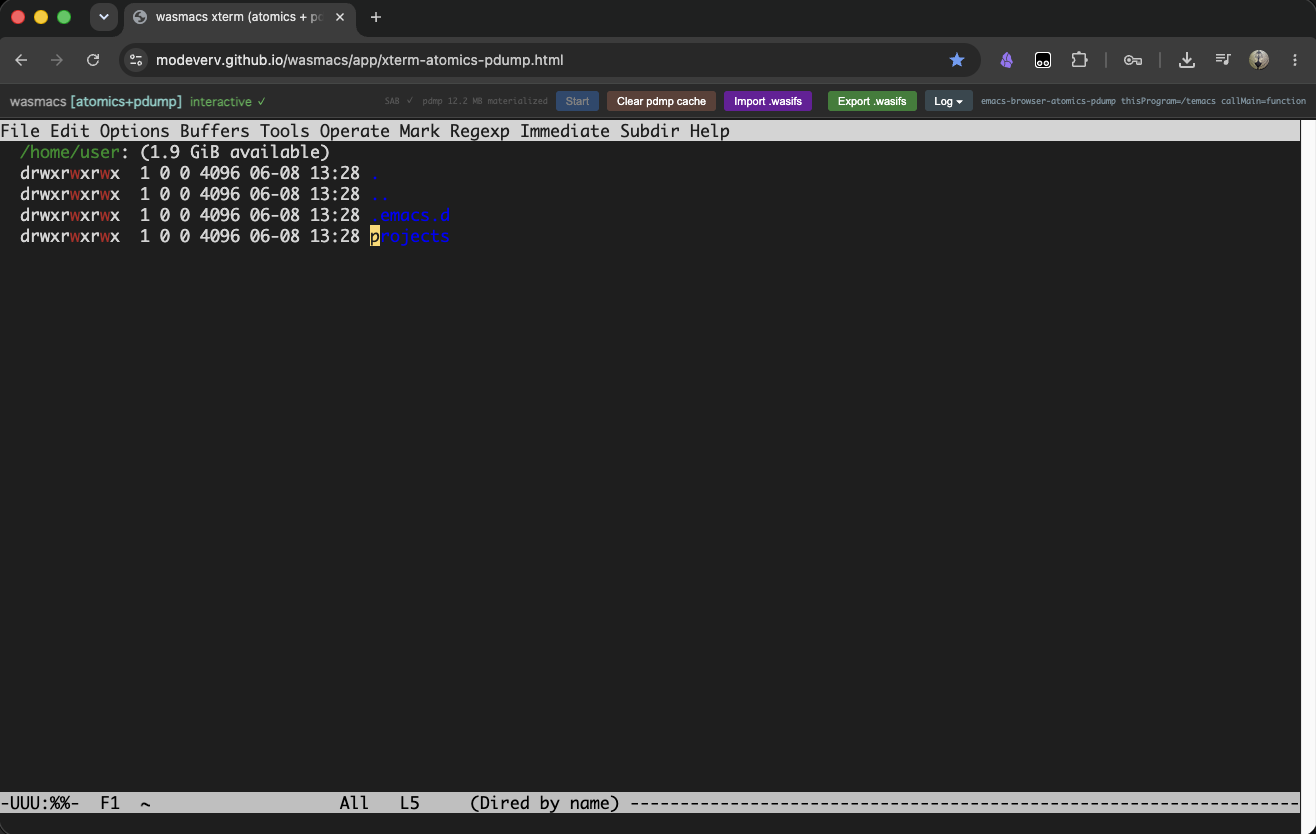This screenshot has width=1316, height=834.
Task: Open the File menu in Emacs
Action: (x=20, y=131)
